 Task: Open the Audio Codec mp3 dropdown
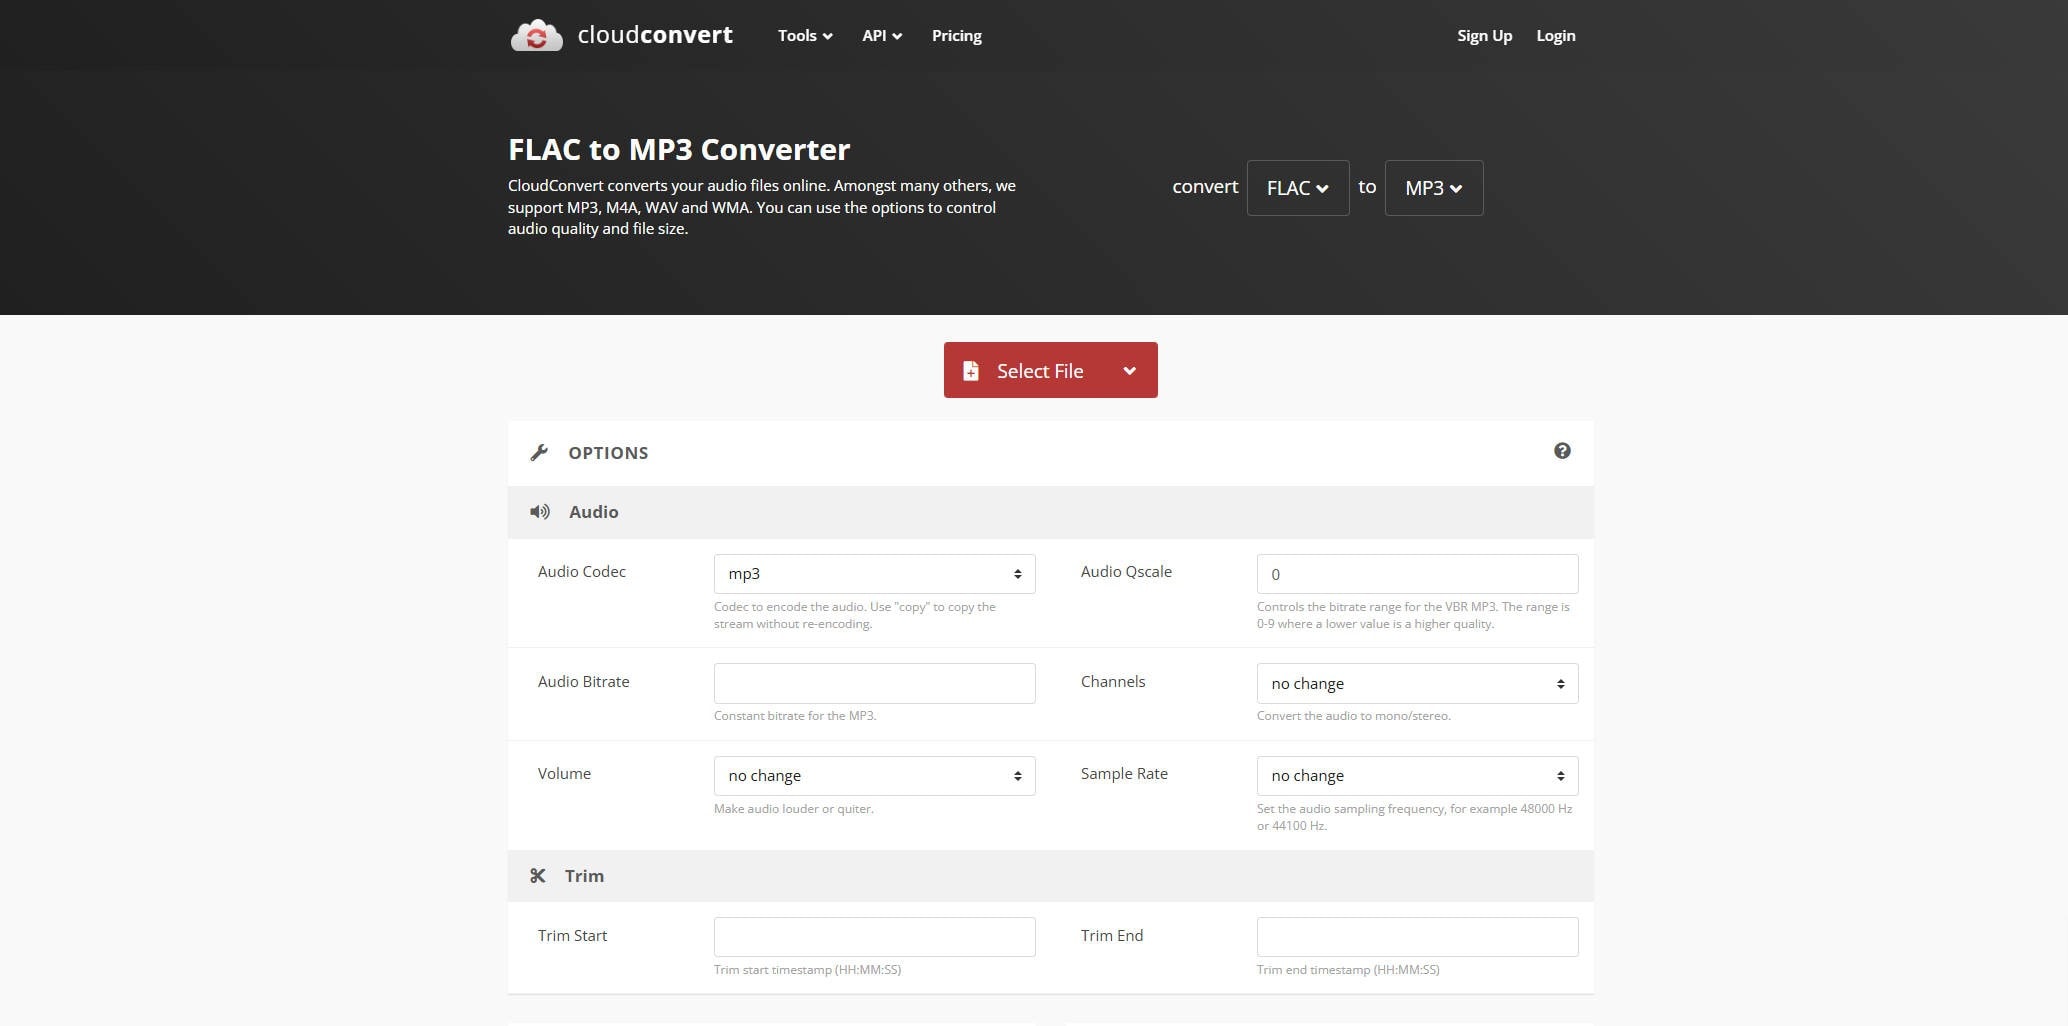tap(874, 574)
